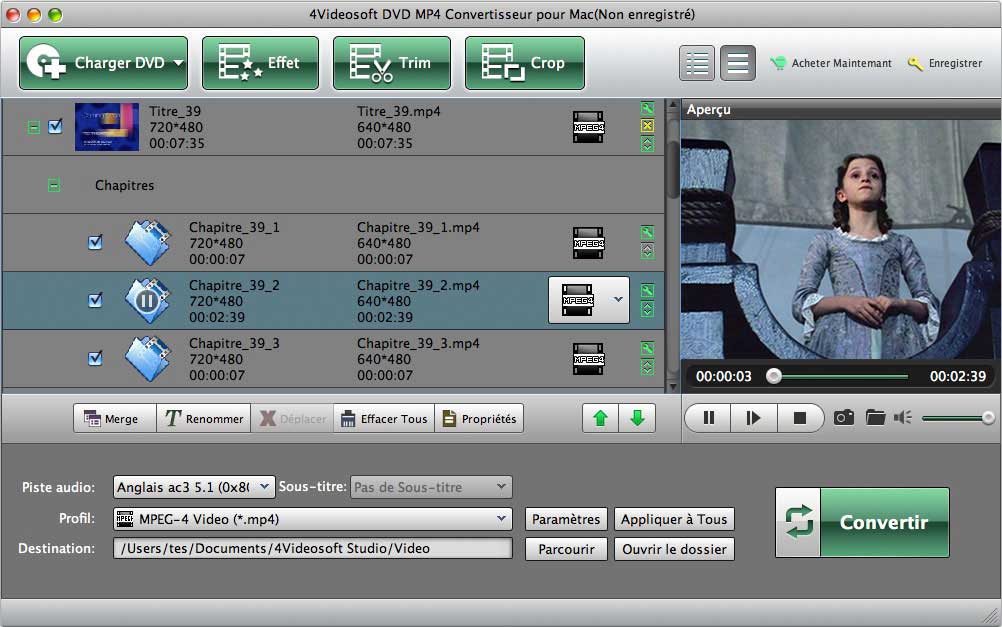Image resolution: width=1002 pixels, height=627 pixels.
Task: Move item up with green arrow
Action: point(600,419)
